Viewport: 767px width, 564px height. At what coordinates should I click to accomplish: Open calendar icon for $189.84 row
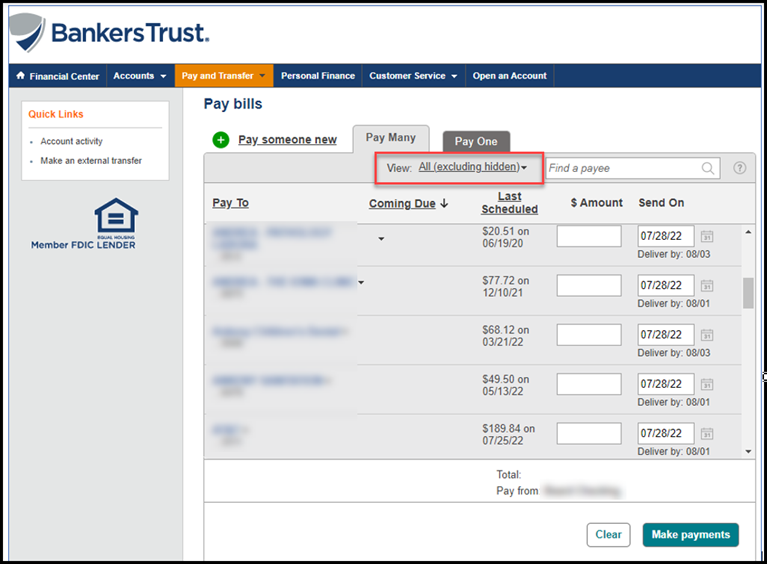[707, 434]
